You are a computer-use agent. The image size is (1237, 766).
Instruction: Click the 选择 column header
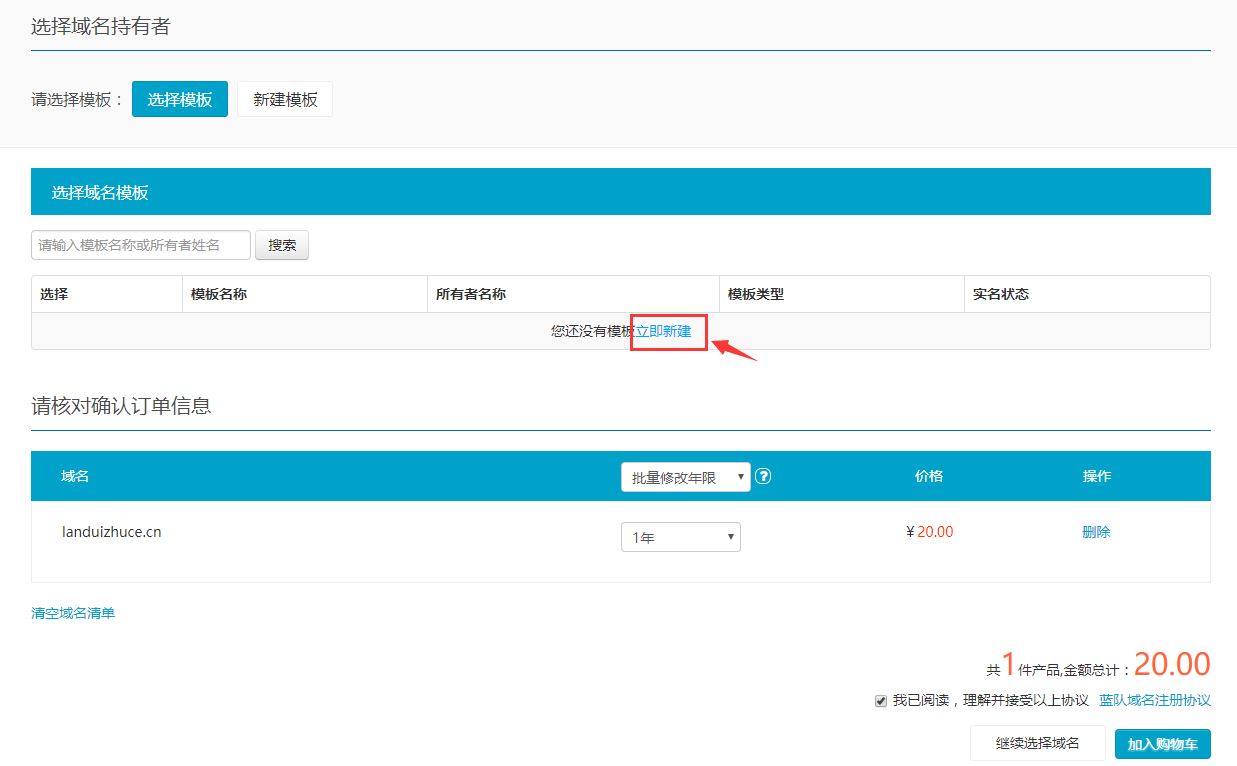[x=54, y=294]
